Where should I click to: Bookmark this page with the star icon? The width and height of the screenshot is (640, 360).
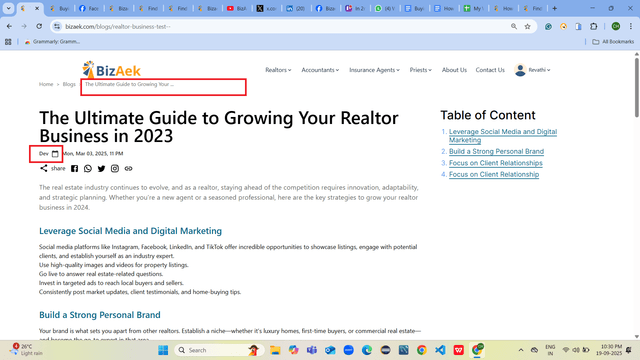pyautogui.click(x=527, y=27)
